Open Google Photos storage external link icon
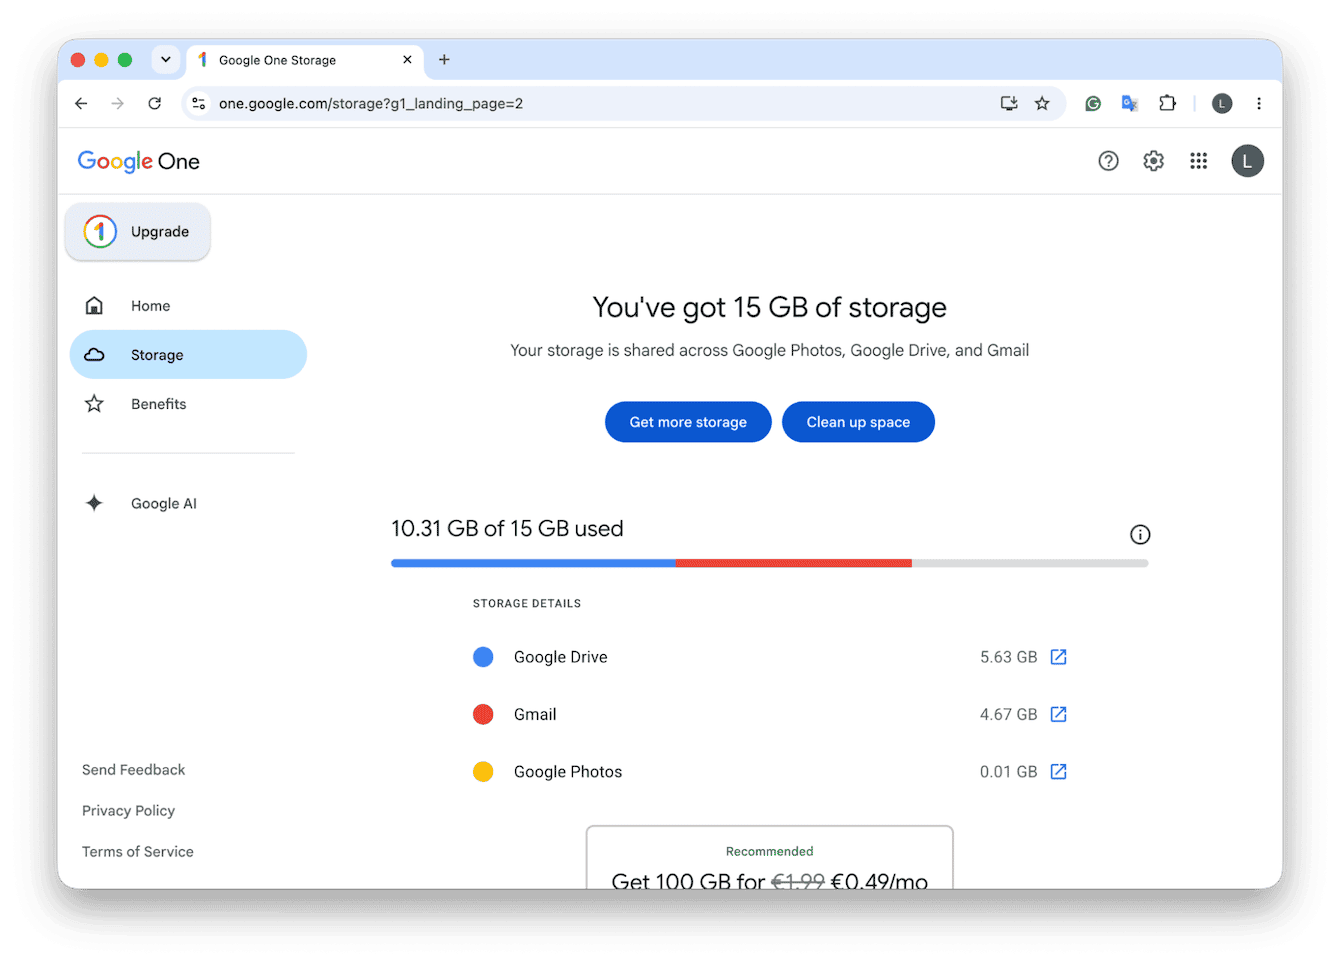The height and width of the screenshot is (965, 1340). pyautogui.click(x=1059, y=772)
